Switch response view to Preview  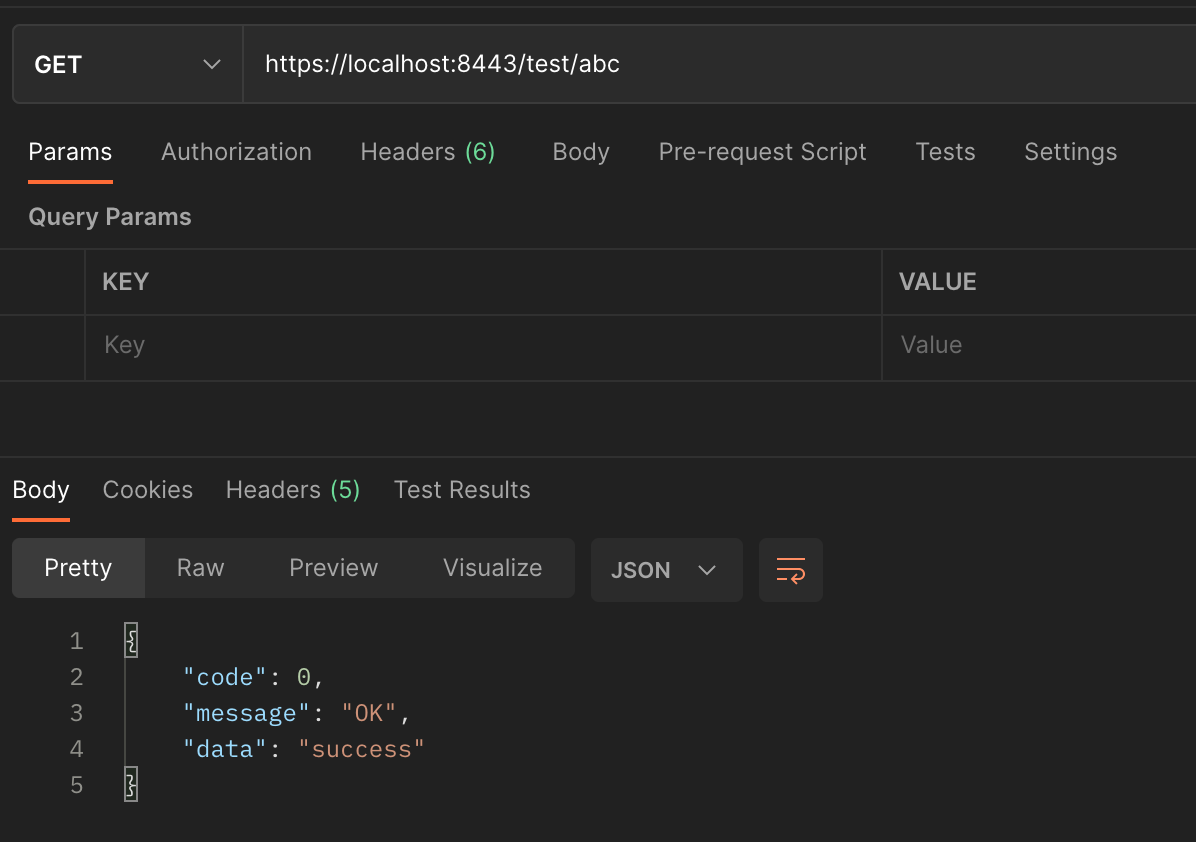[x=333, y=568]
